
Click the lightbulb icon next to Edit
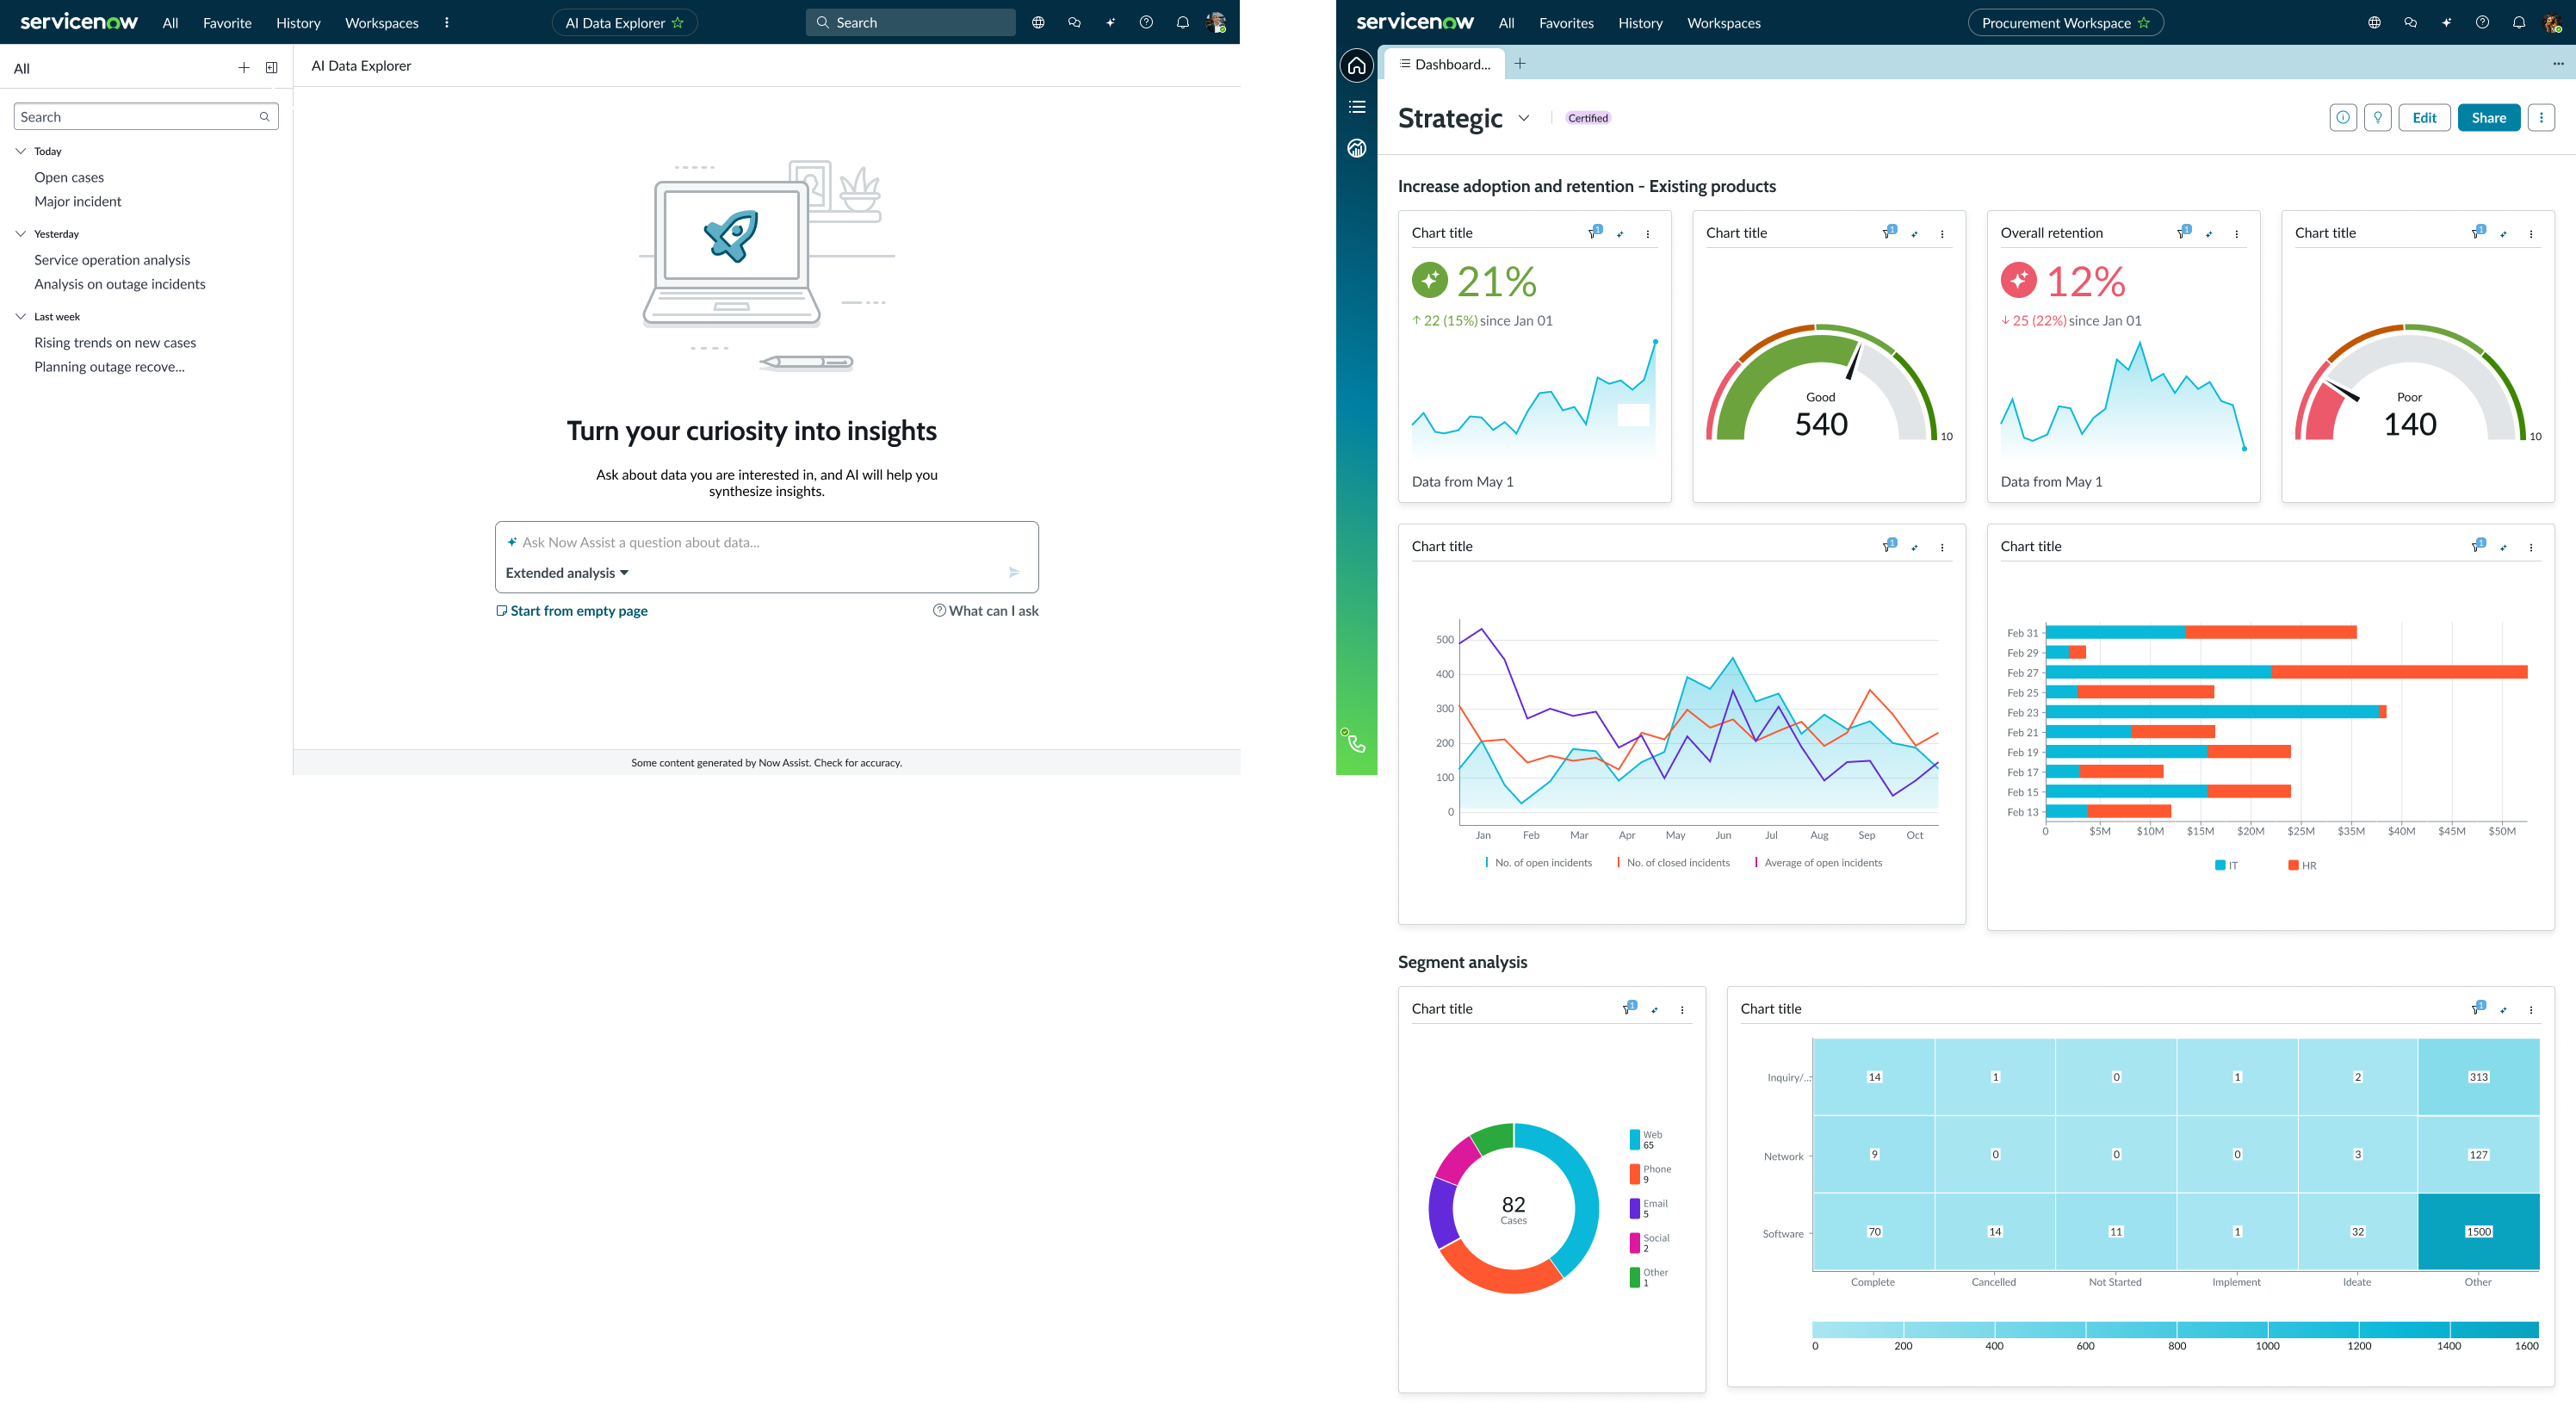[2377, 118]
